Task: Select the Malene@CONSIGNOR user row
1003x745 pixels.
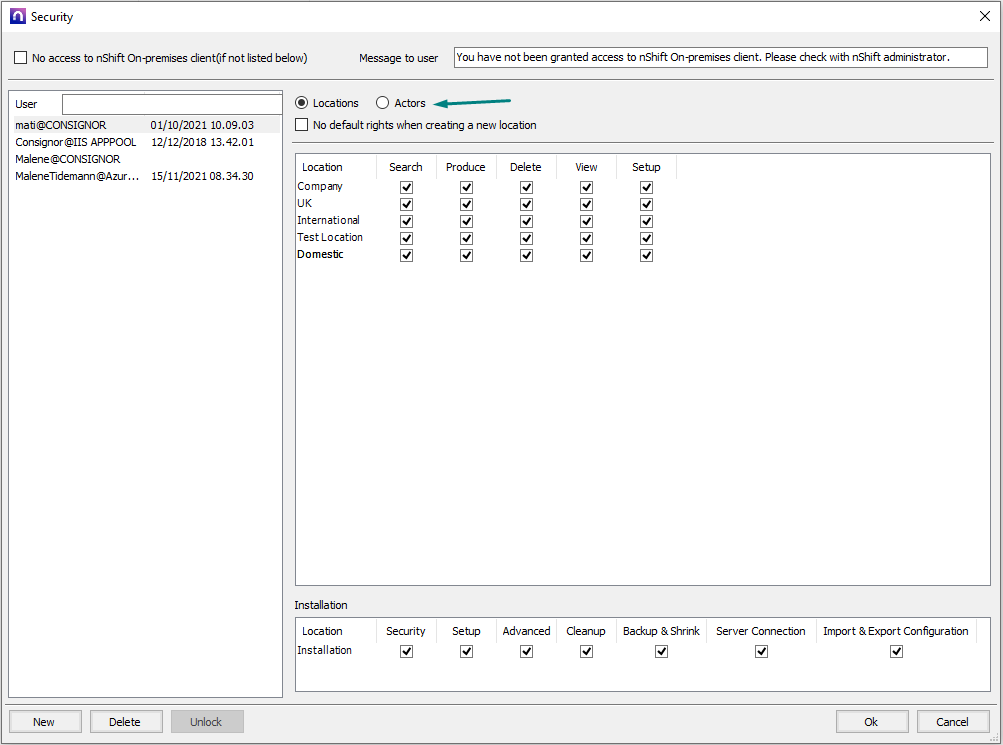Action: [68, 159]
